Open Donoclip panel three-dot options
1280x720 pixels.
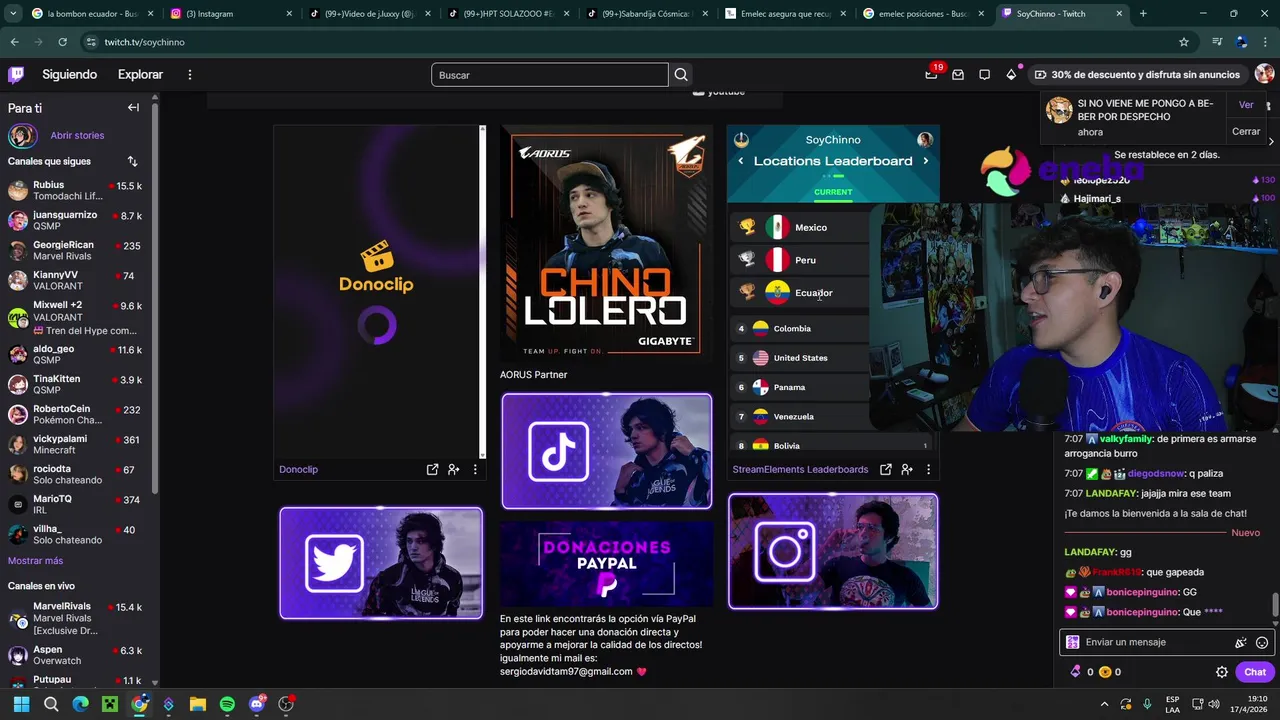click(475, 469)
